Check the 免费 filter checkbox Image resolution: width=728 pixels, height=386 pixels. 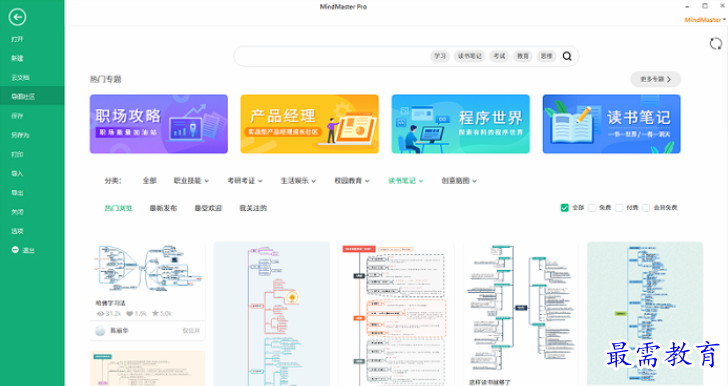pos(592,208)
